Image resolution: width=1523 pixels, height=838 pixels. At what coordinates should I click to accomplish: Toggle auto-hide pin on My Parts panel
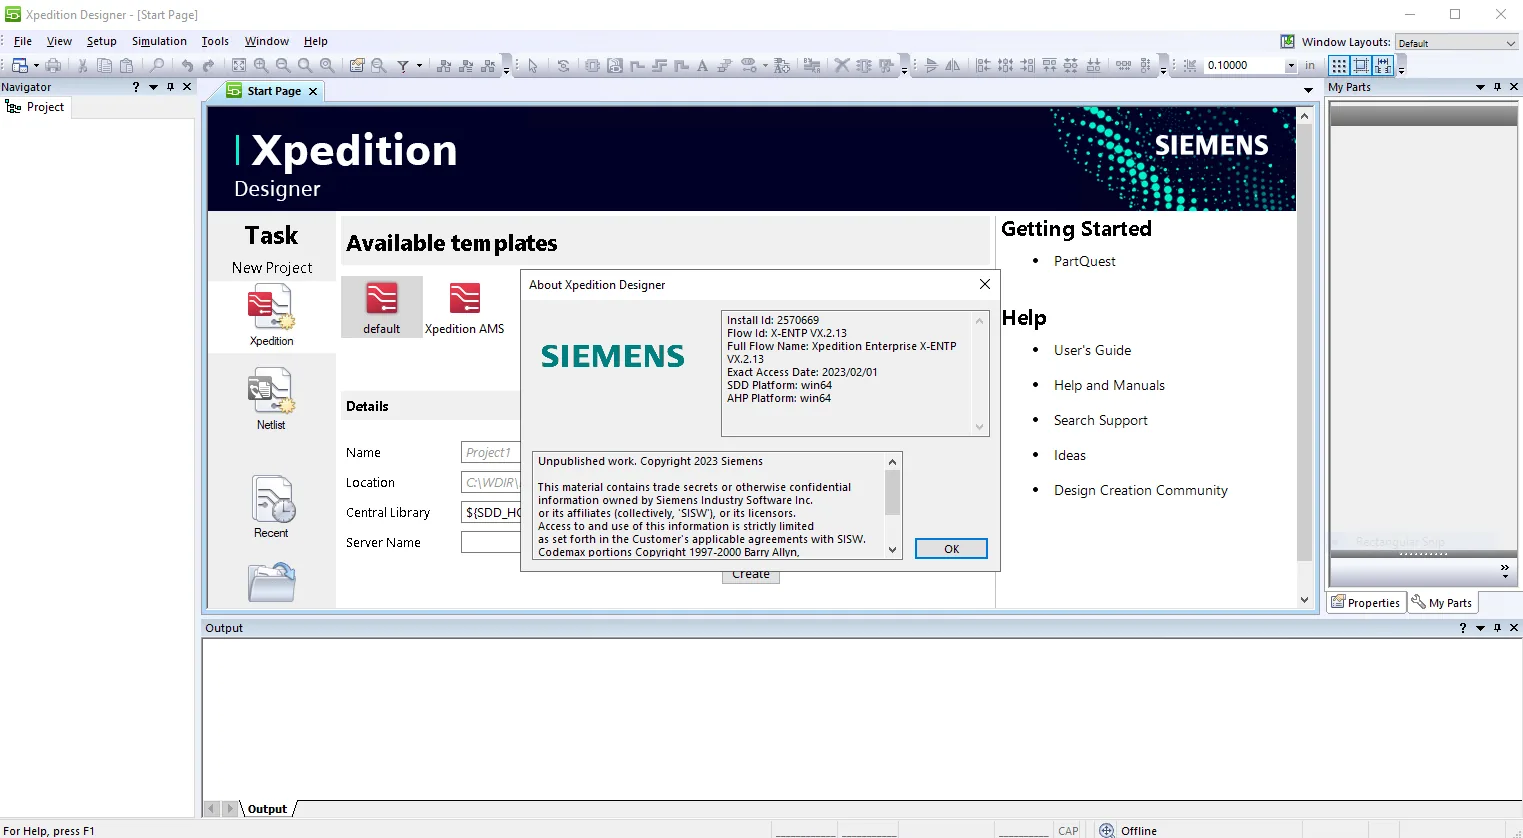click(x=1497, y=87)
